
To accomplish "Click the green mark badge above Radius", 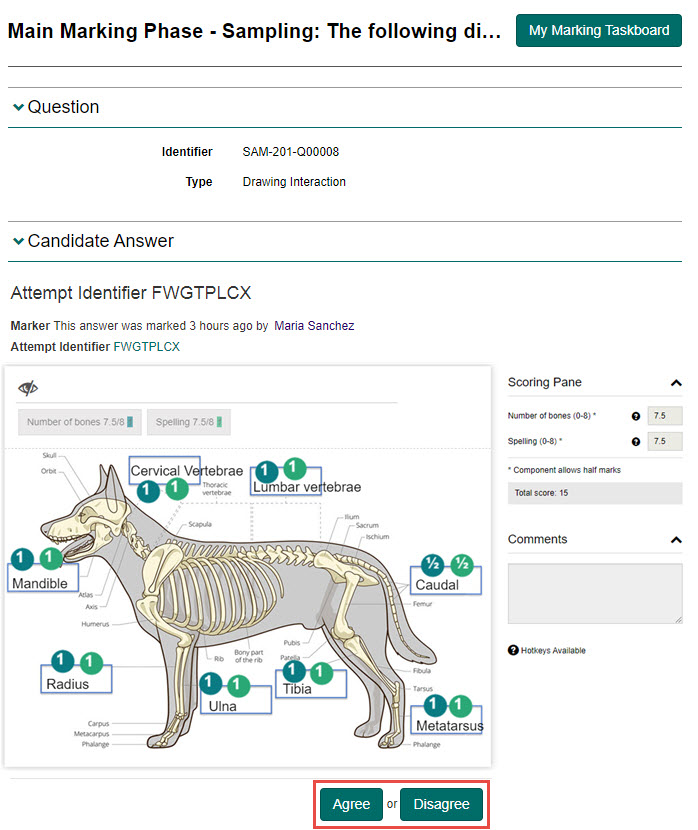I will pyautogui.click(x=91, y=661).
